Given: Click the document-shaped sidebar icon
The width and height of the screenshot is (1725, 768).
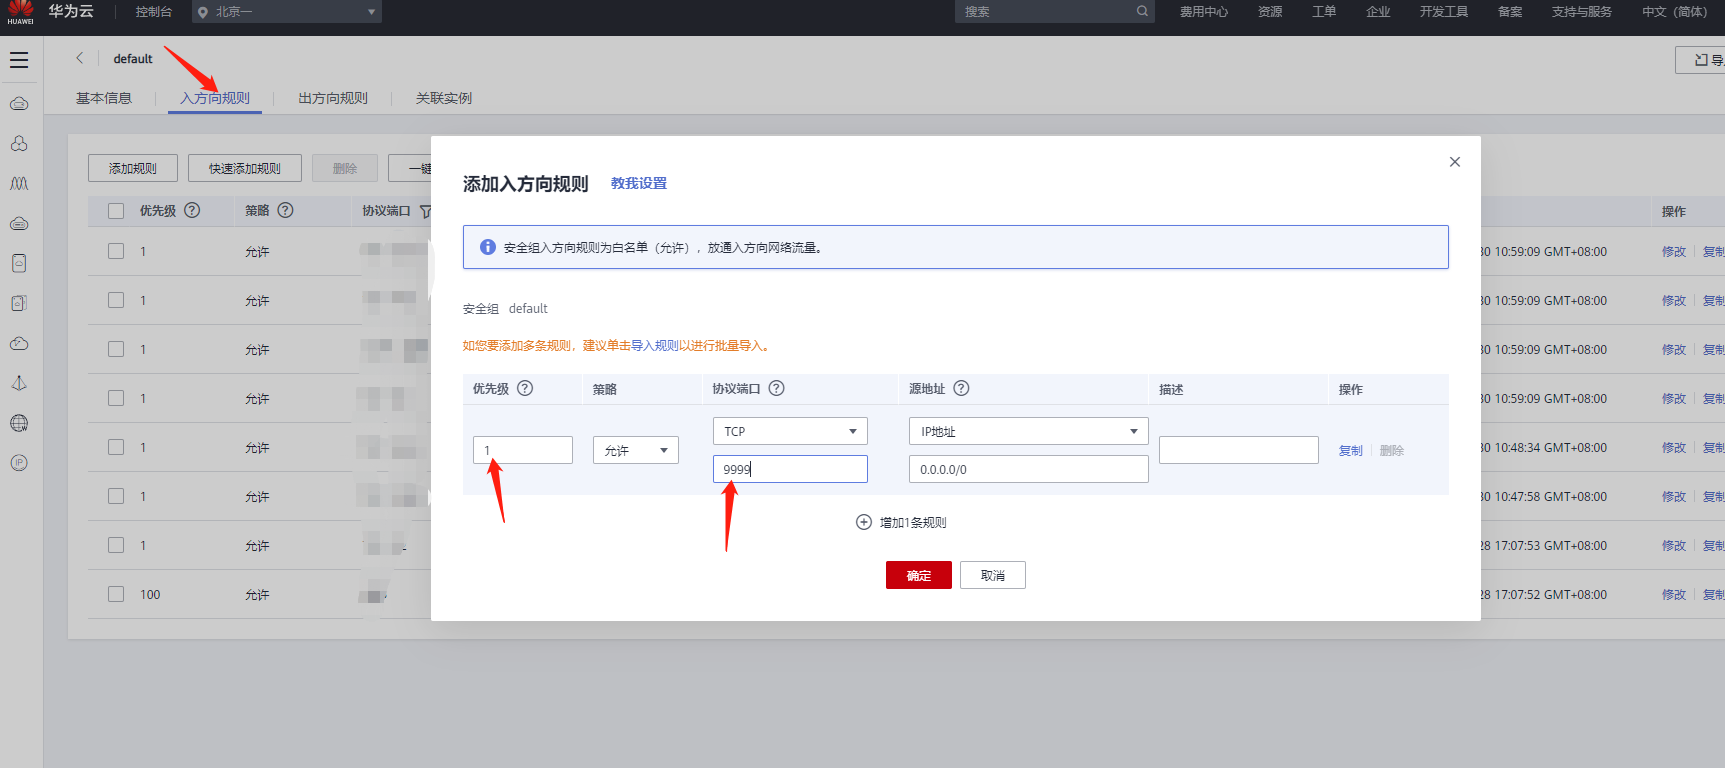Looking at the screenshot, I should pos(19,263).
